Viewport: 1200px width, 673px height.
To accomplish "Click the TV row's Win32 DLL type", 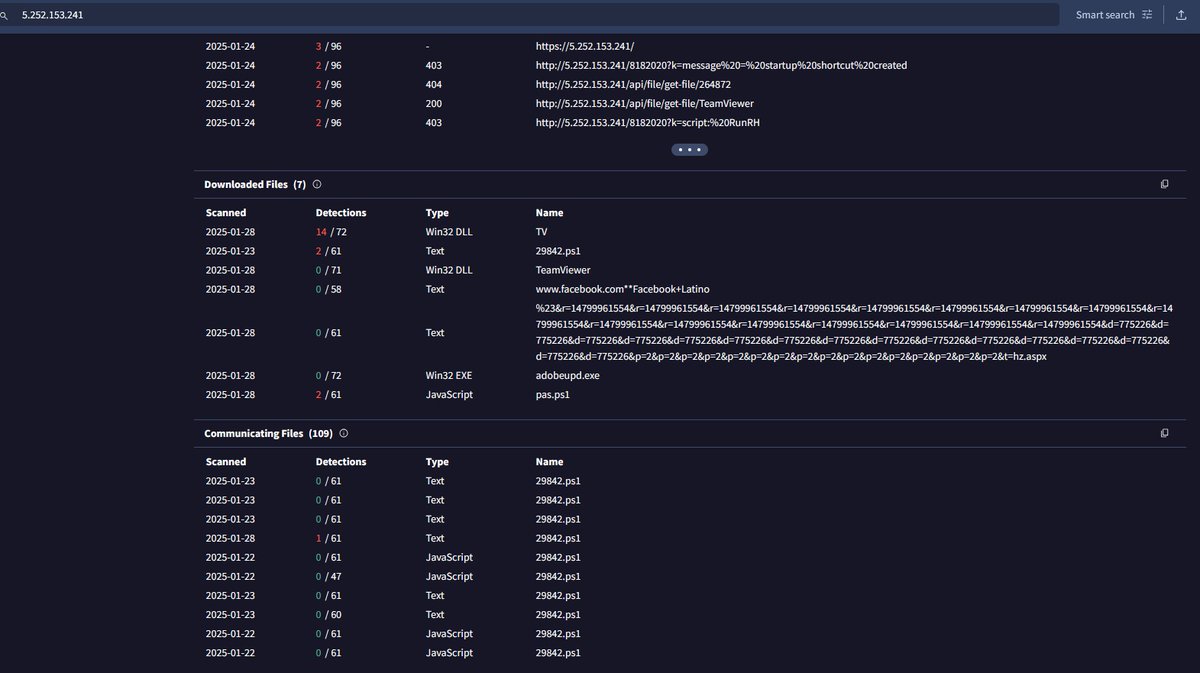I will coord(448,232).
